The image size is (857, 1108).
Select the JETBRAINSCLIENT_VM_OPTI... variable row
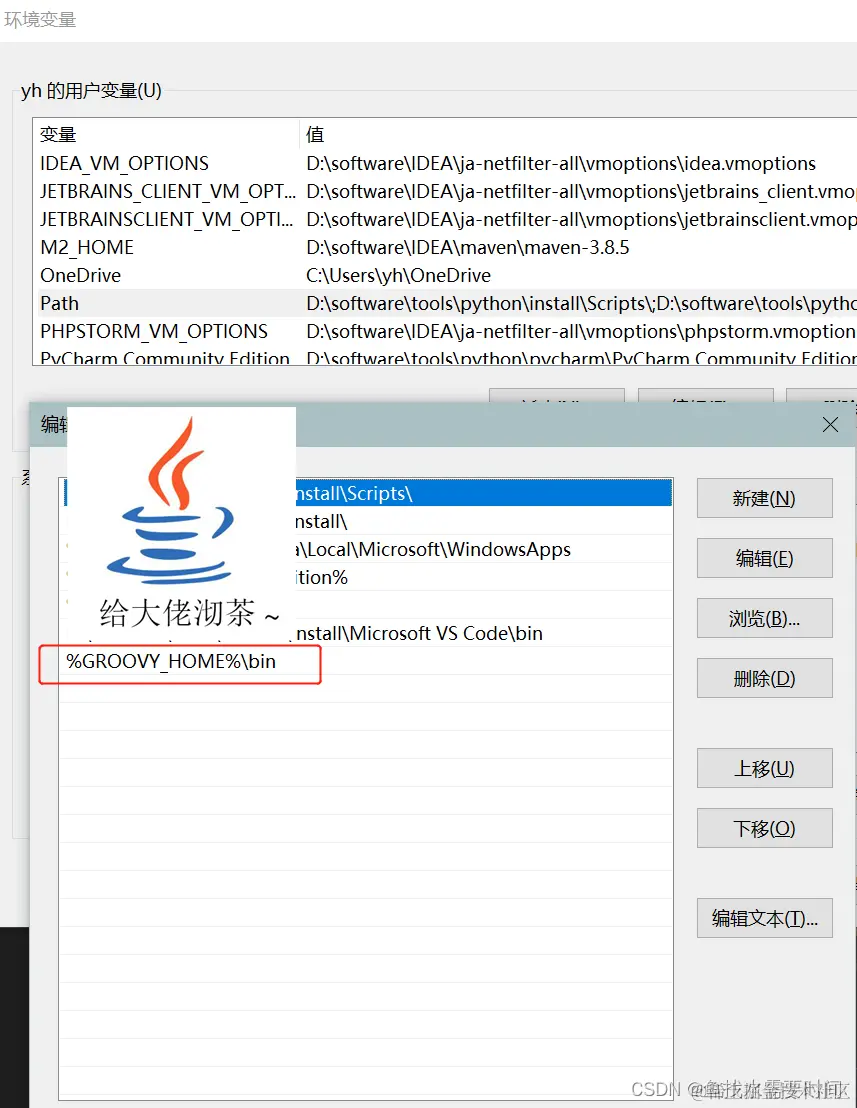(x=445, y=219)
